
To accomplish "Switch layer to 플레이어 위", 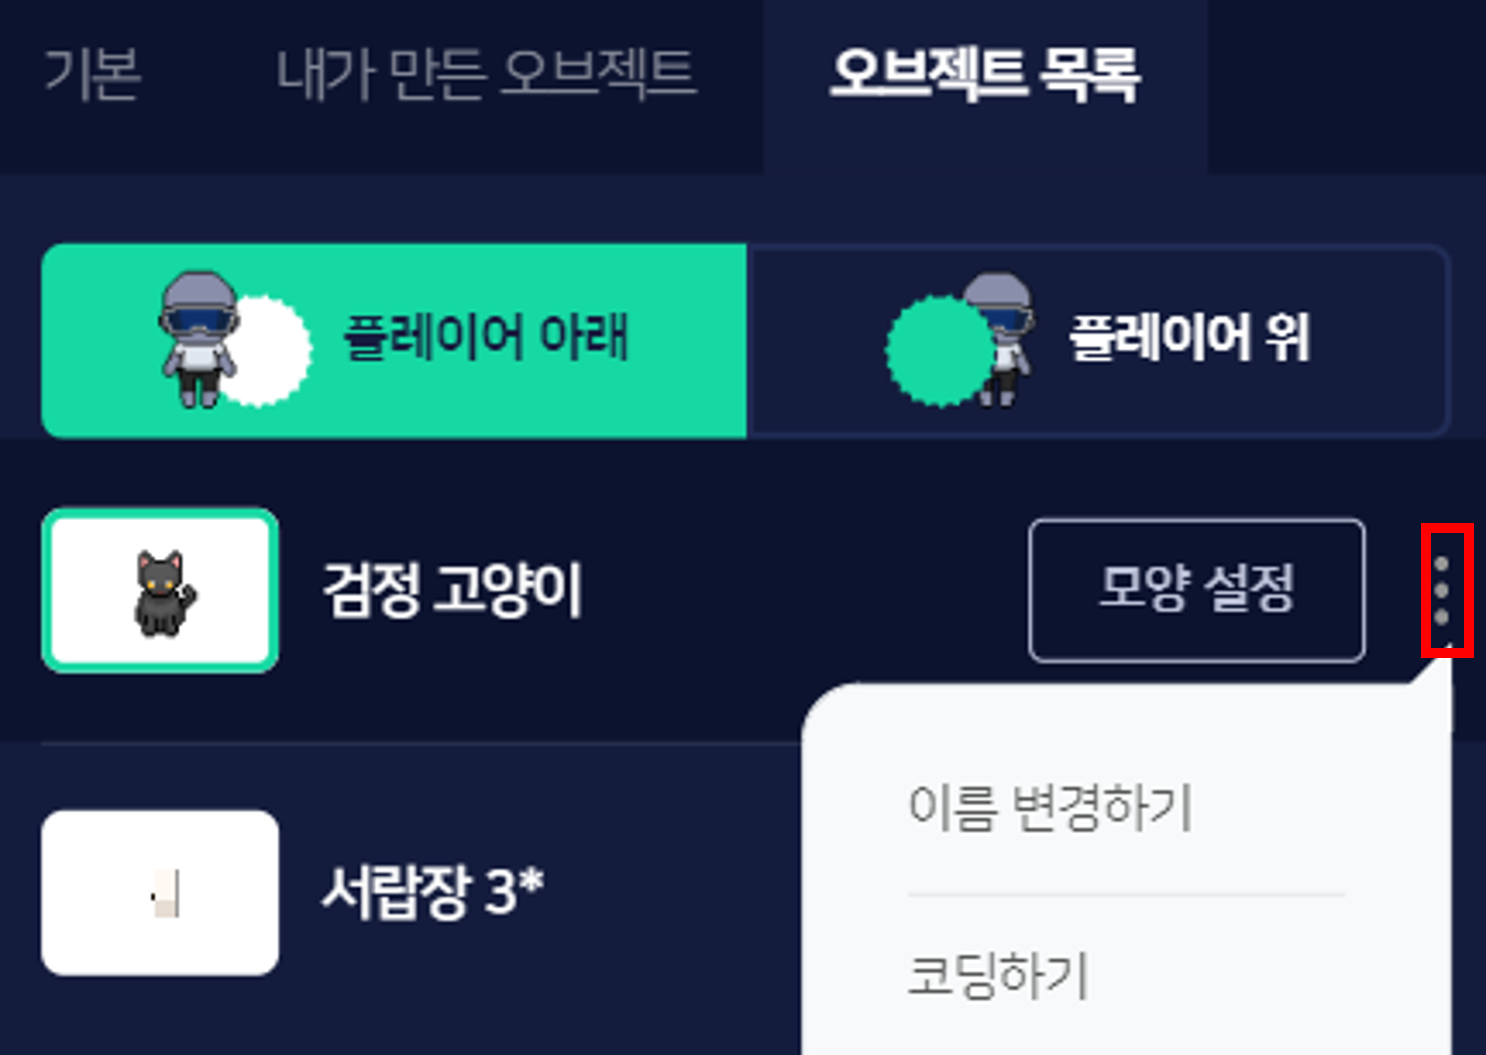I will [x=1098, y=340].
